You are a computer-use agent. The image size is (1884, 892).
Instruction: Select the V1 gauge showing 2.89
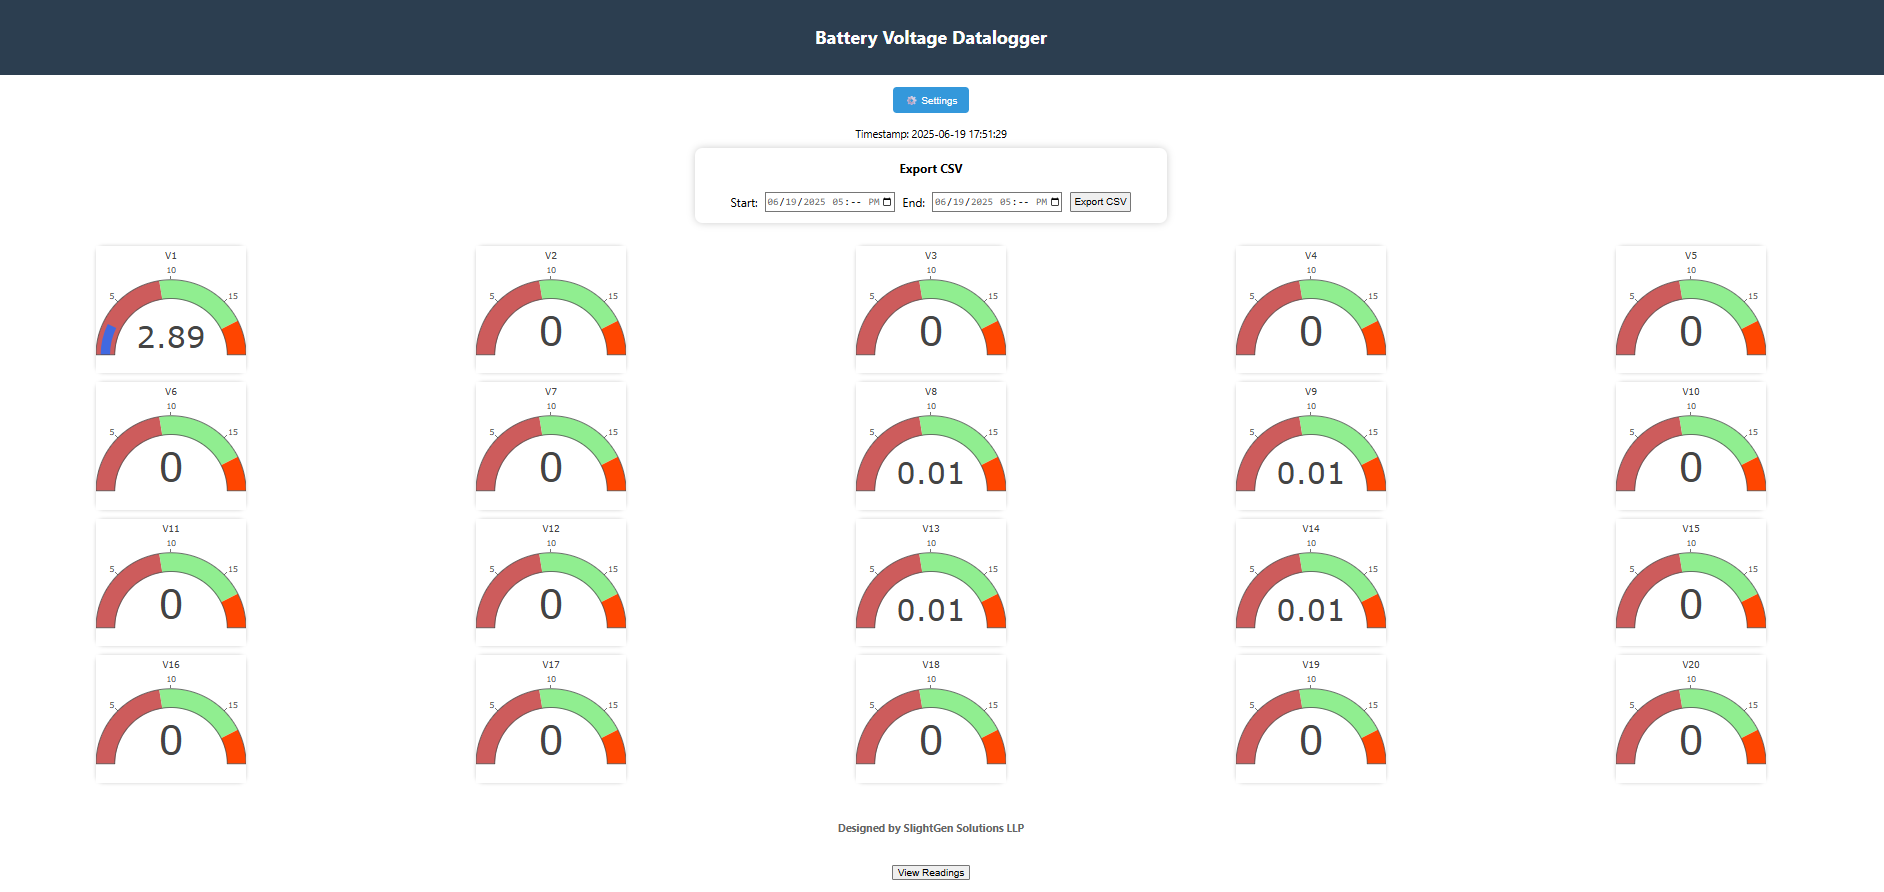coord(171,309)
